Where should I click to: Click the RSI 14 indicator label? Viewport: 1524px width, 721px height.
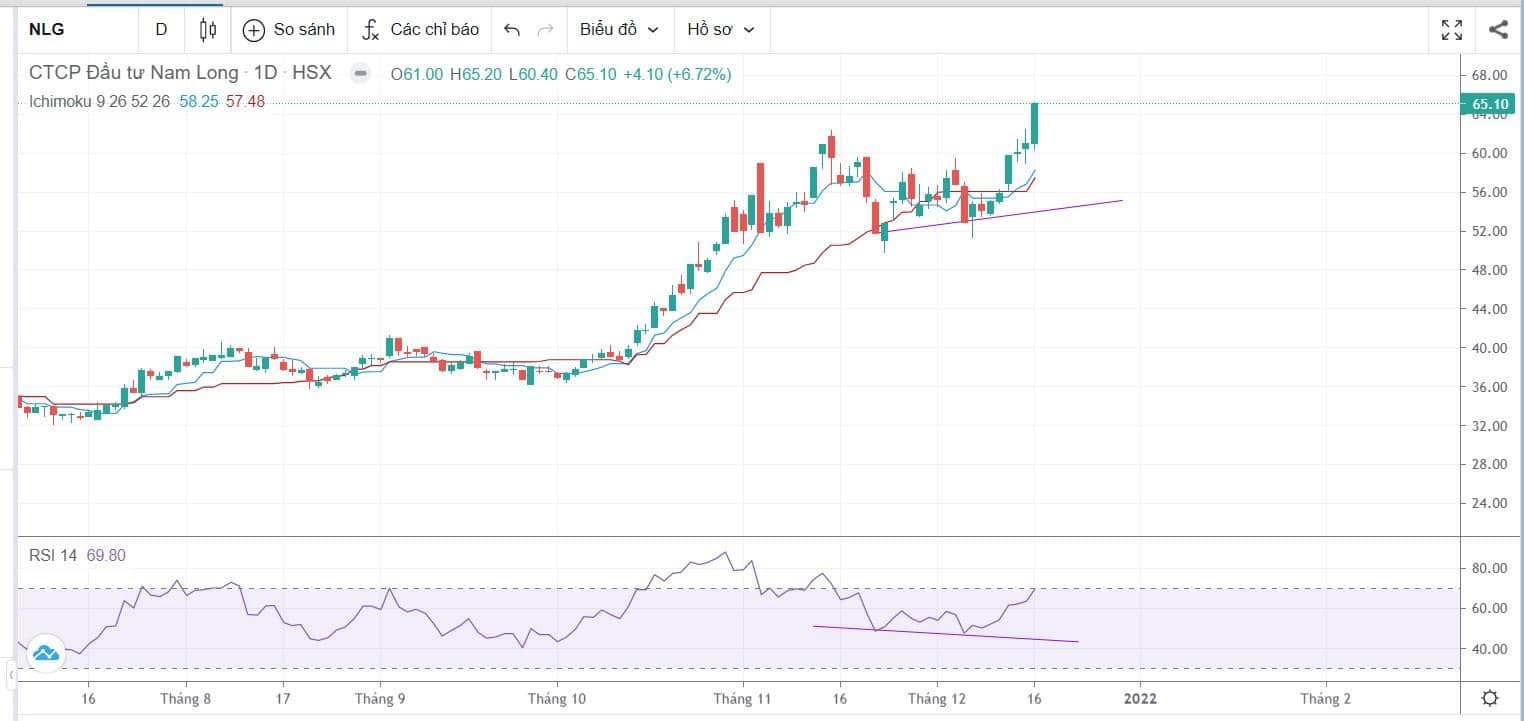click(x=53, y=555)
